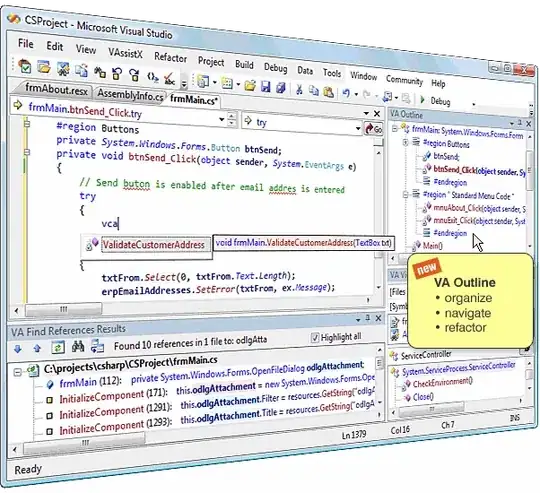Click the Visual Assist braces-with-arrow toolbar icon
The width and height of the screenshot is (540, 493).
pyautogui.click(x=152, y=77)
